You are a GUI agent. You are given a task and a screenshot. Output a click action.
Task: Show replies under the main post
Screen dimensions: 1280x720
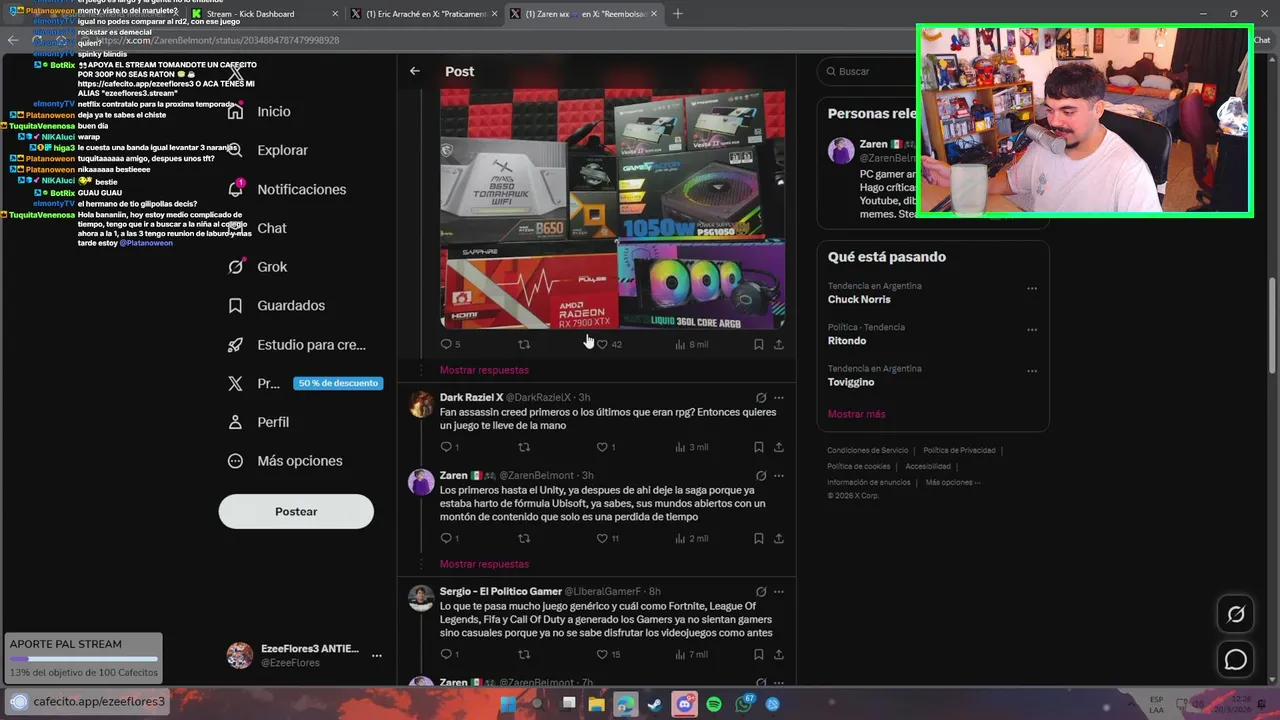click(x=484, y=370)
